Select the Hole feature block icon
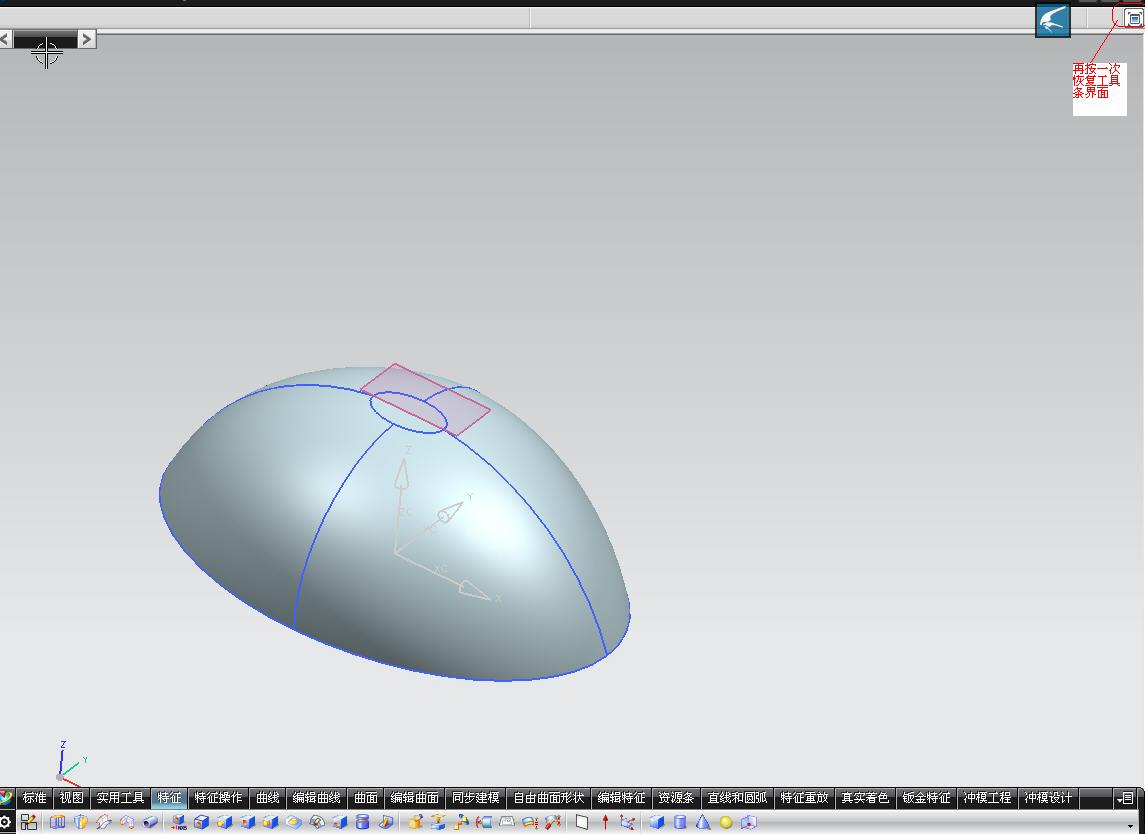1145x834 pixels. coord(201,822)
